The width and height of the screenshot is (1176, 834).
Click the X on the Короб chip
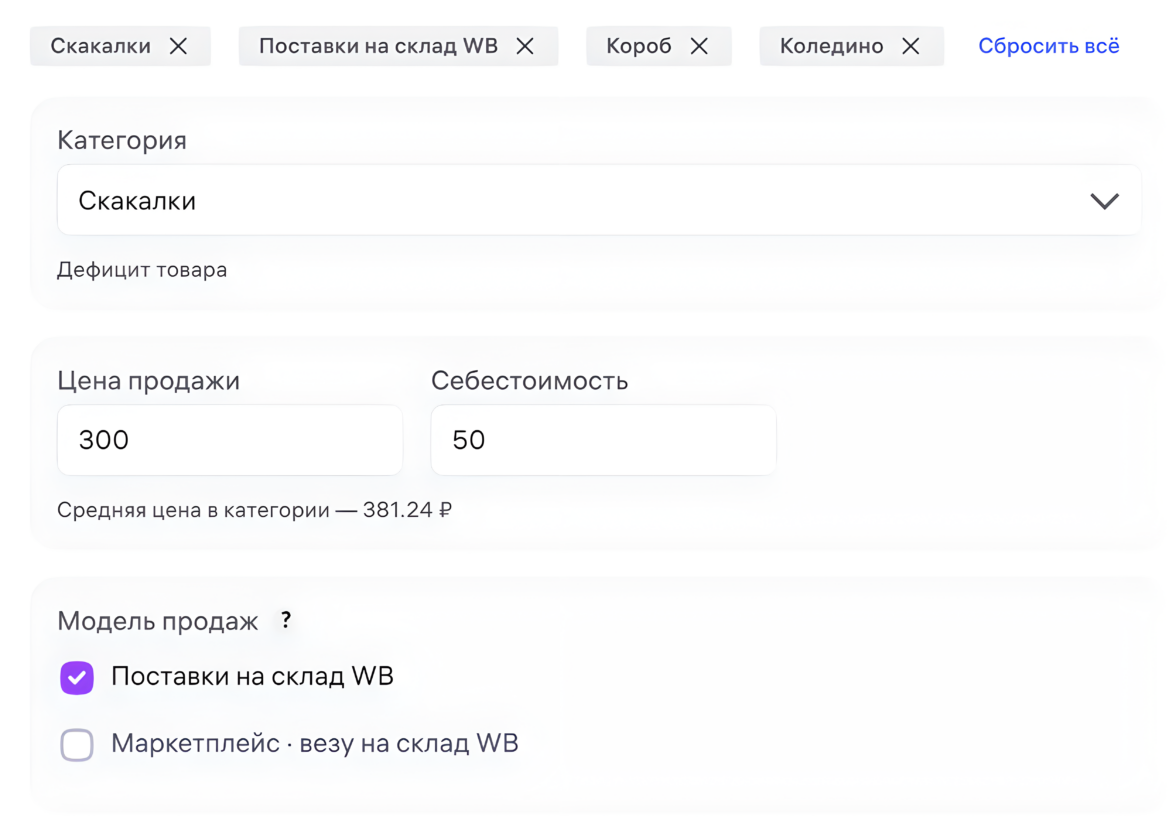(699, 46)
